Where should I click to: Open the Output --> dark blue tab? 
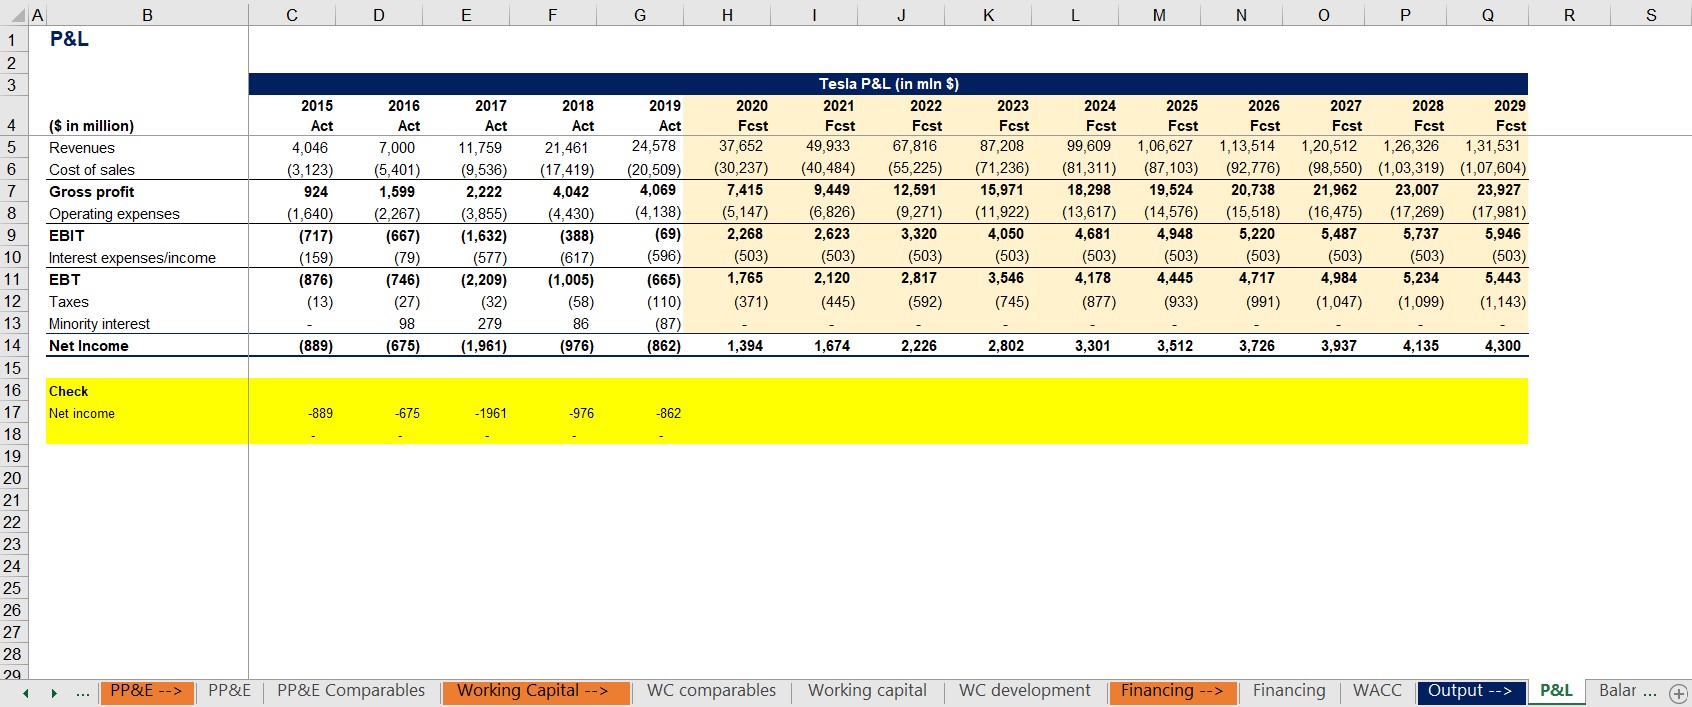pos(1470,691)
